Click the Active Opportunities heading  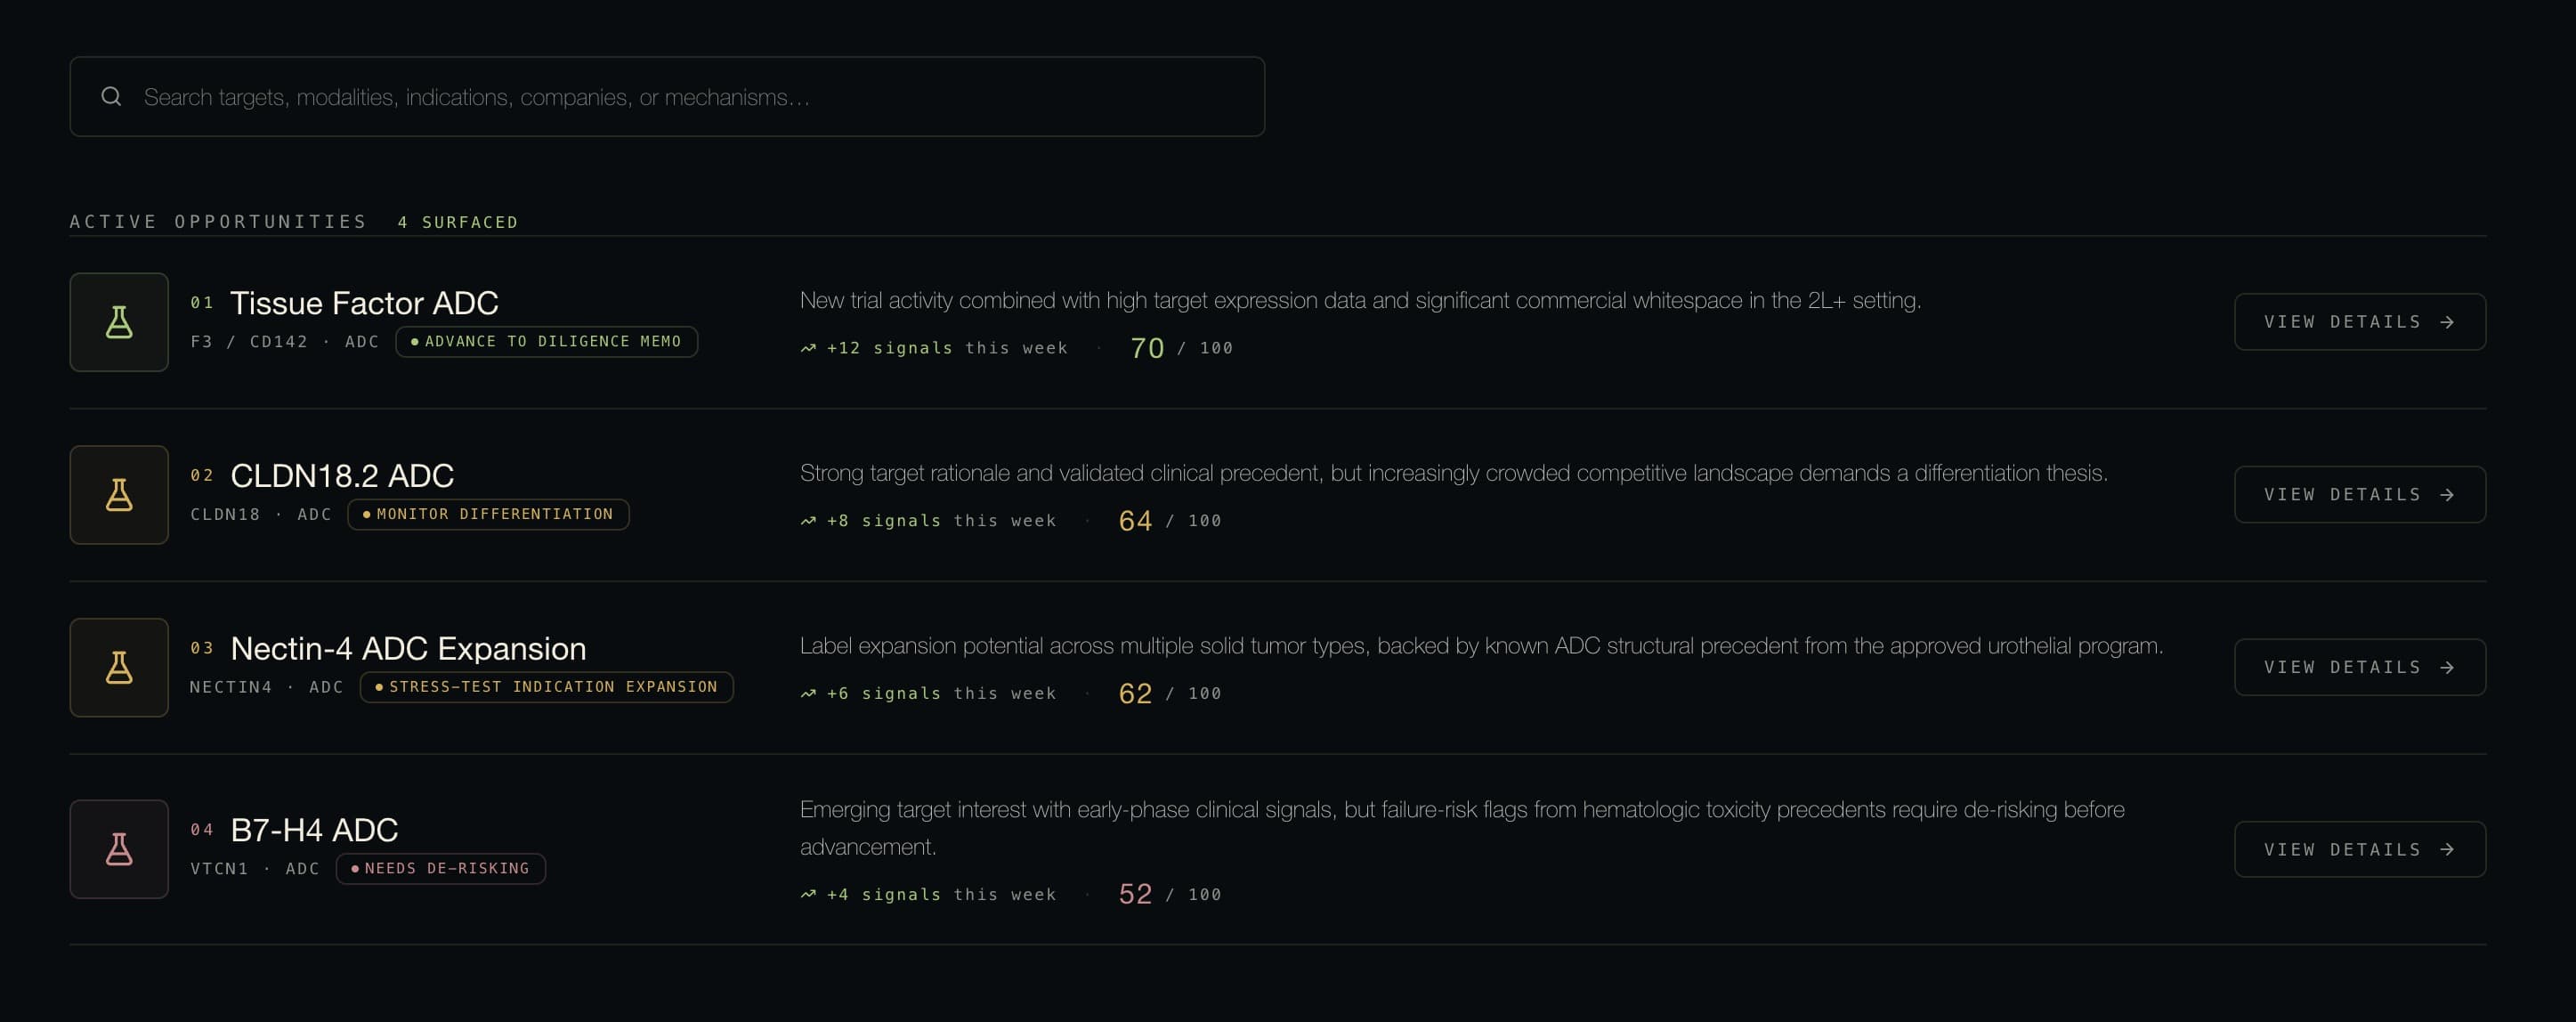coord(218,222)
